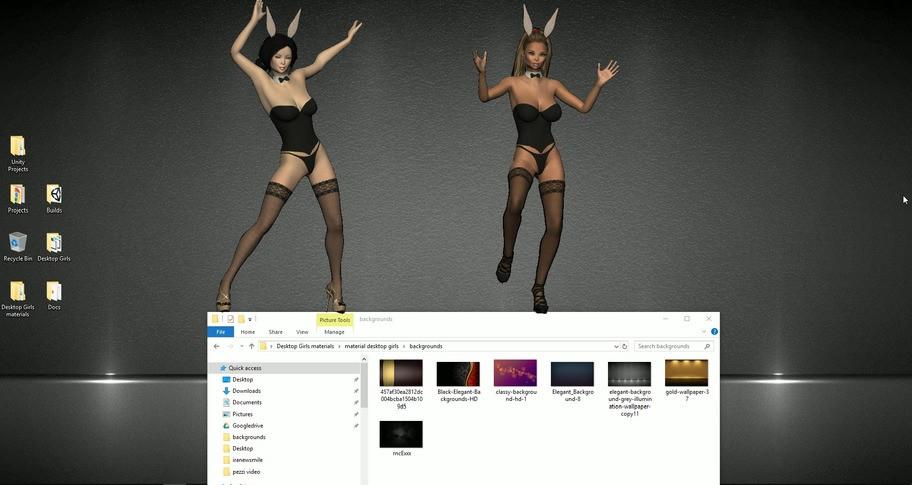Click pin icon next to Downloads
The width and height of the screenshot is (912, 485).
click(356, 391)
